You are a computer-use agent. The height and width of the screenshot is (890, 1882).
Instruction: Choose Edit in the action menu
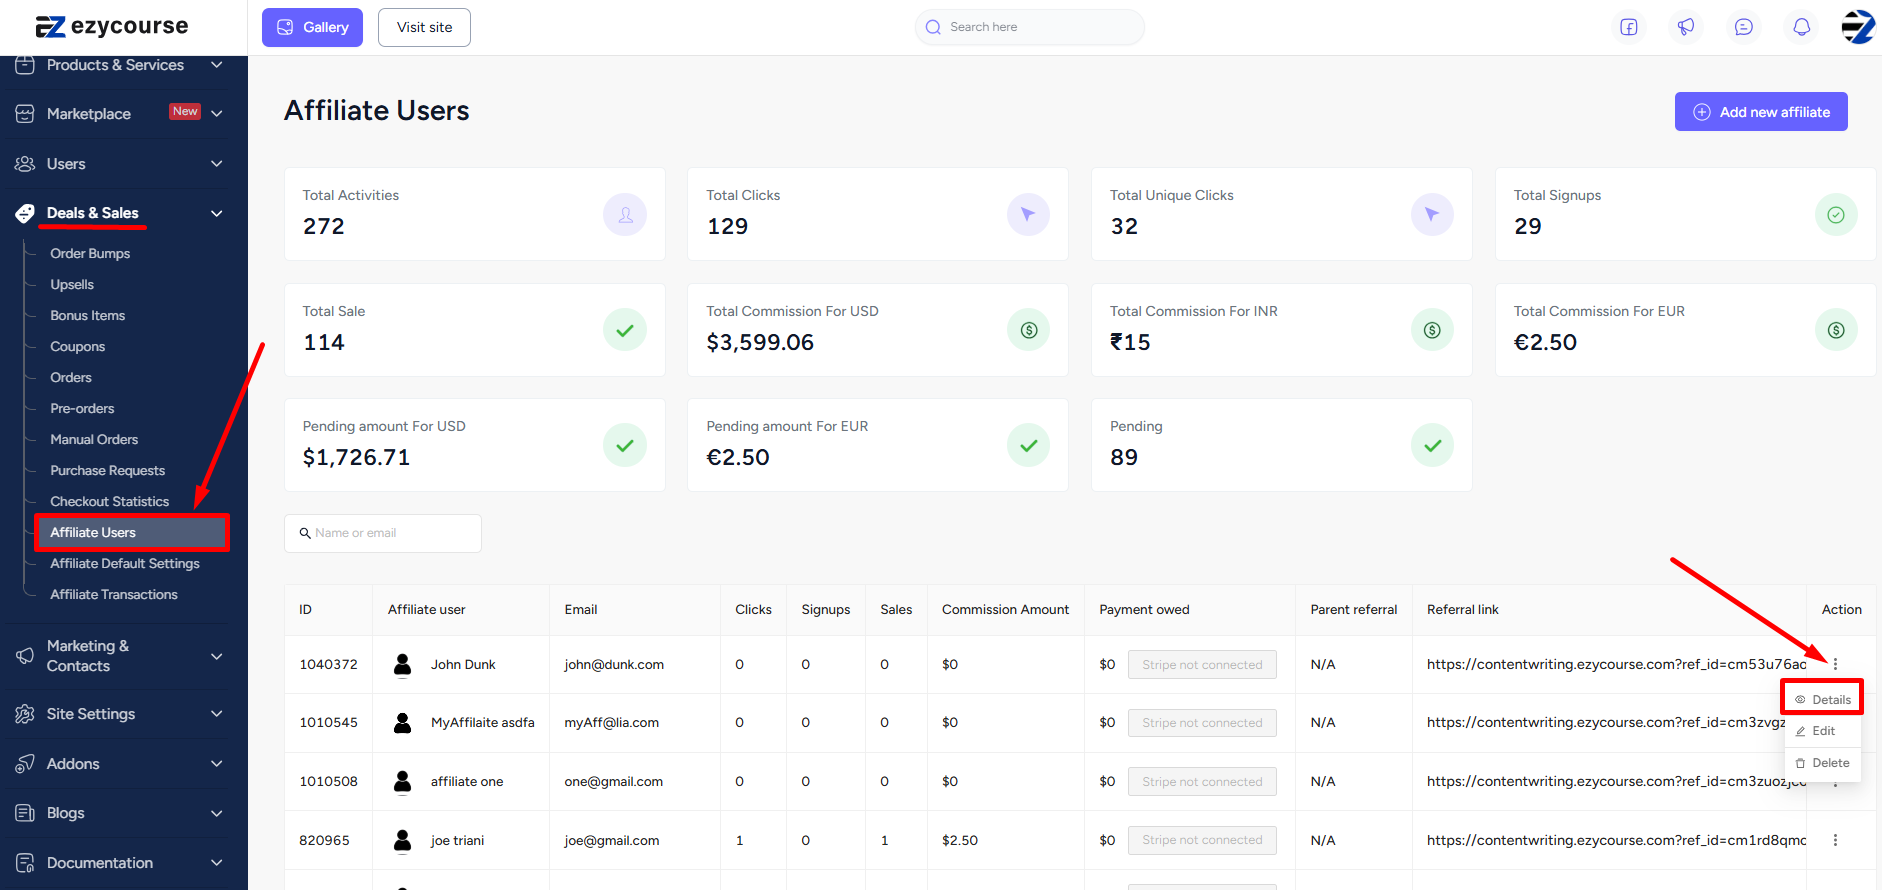[1822, 731]
